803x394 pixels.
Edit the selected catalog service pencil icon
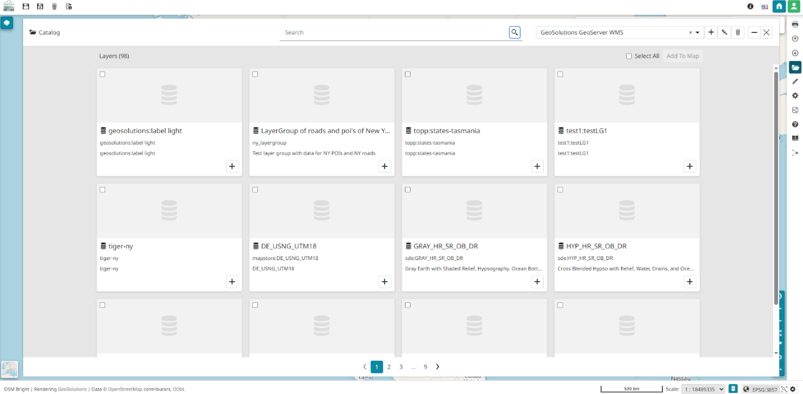pyautogui.click(x=724, y=32)
